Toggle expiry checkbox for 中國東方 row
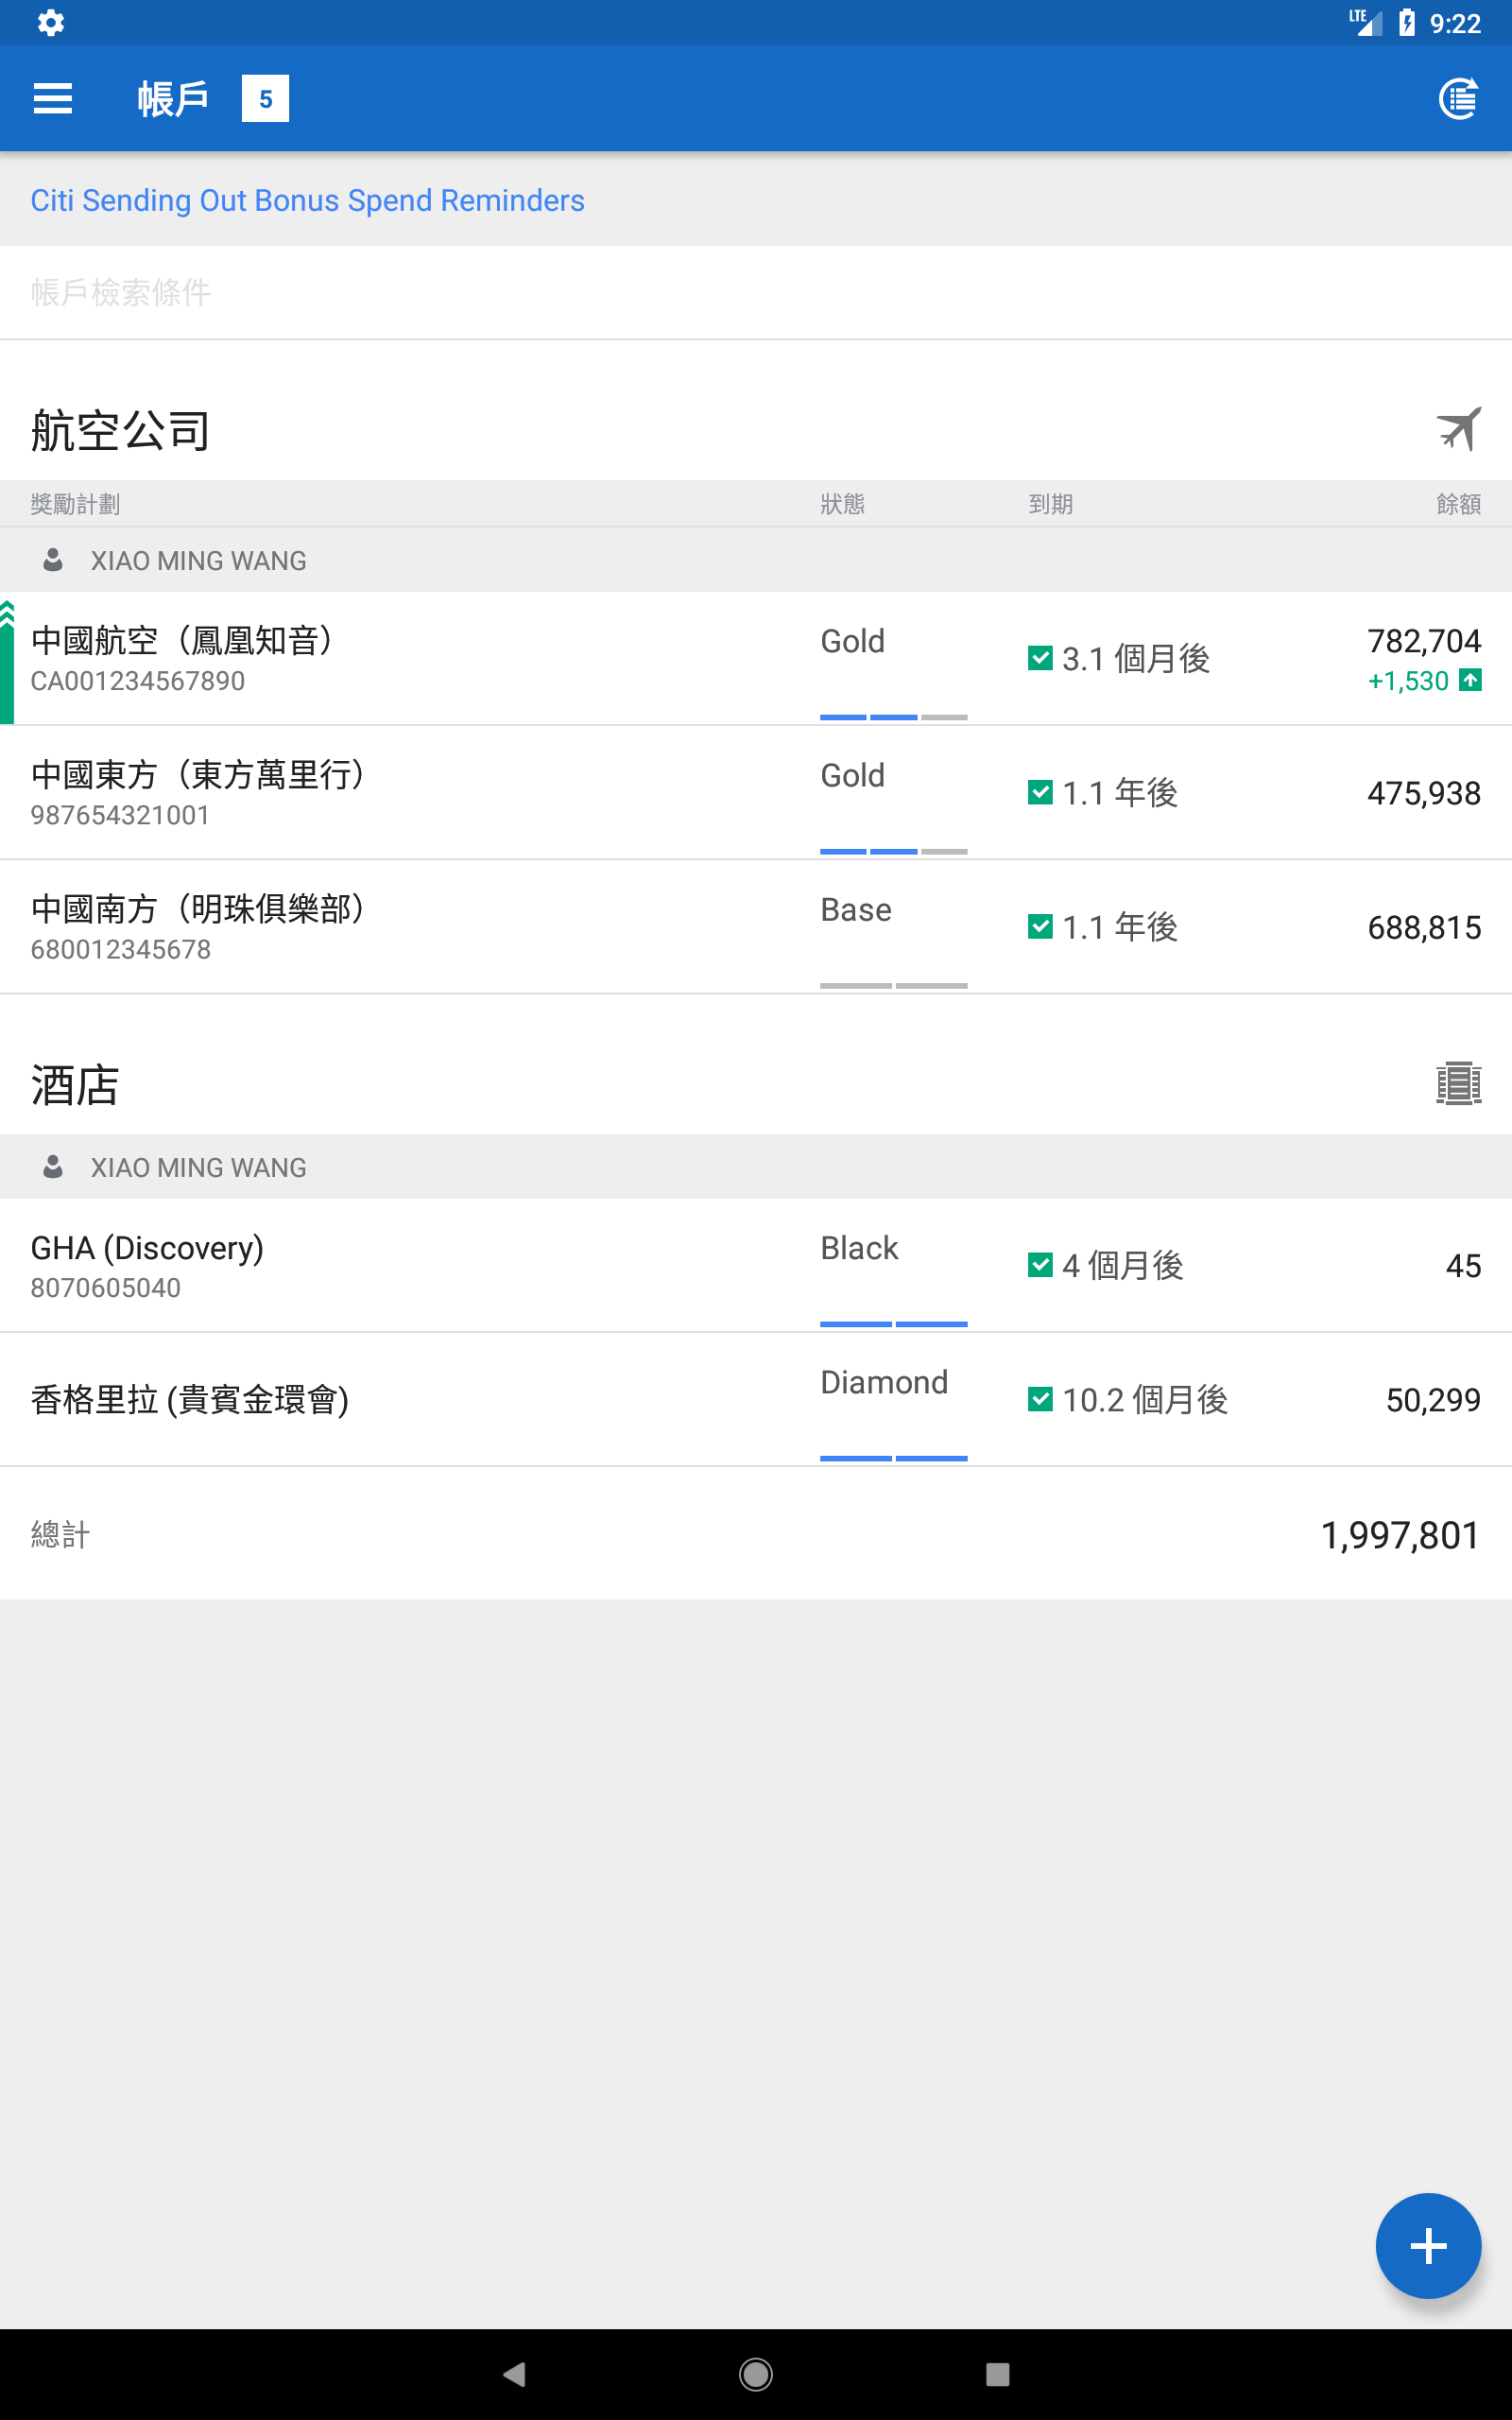The width and height of the screenshot is (1512, 2420). pyautogui.click(x=1040, y=792)
